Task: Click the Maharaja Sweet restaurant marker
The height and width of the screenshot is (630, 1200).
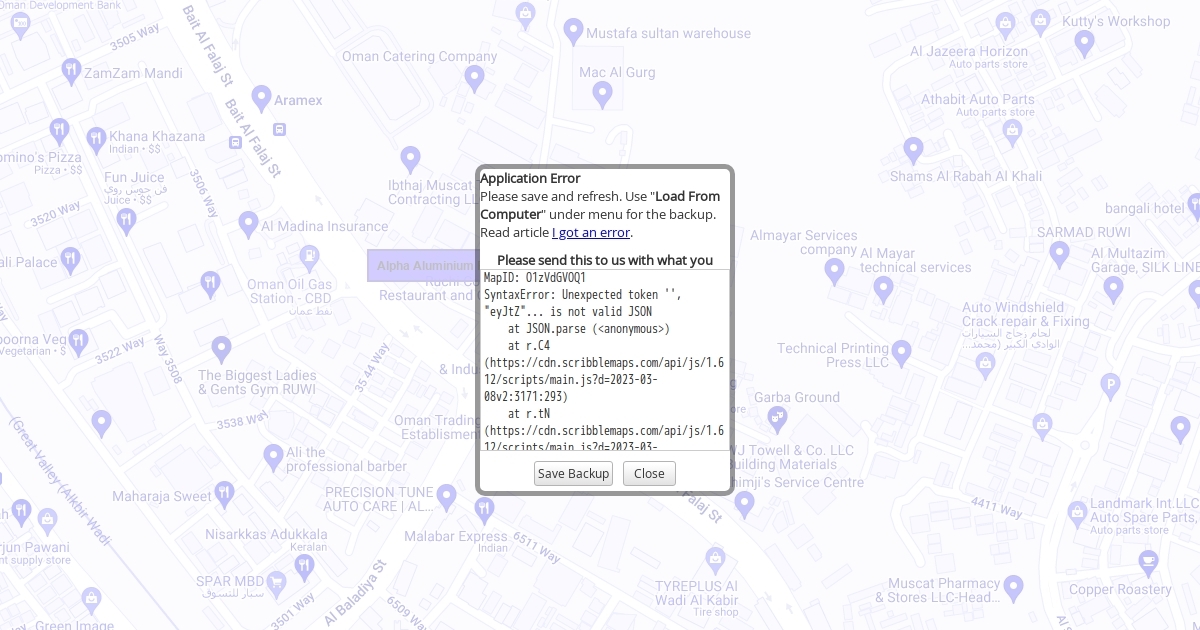Action: (225, 493)
